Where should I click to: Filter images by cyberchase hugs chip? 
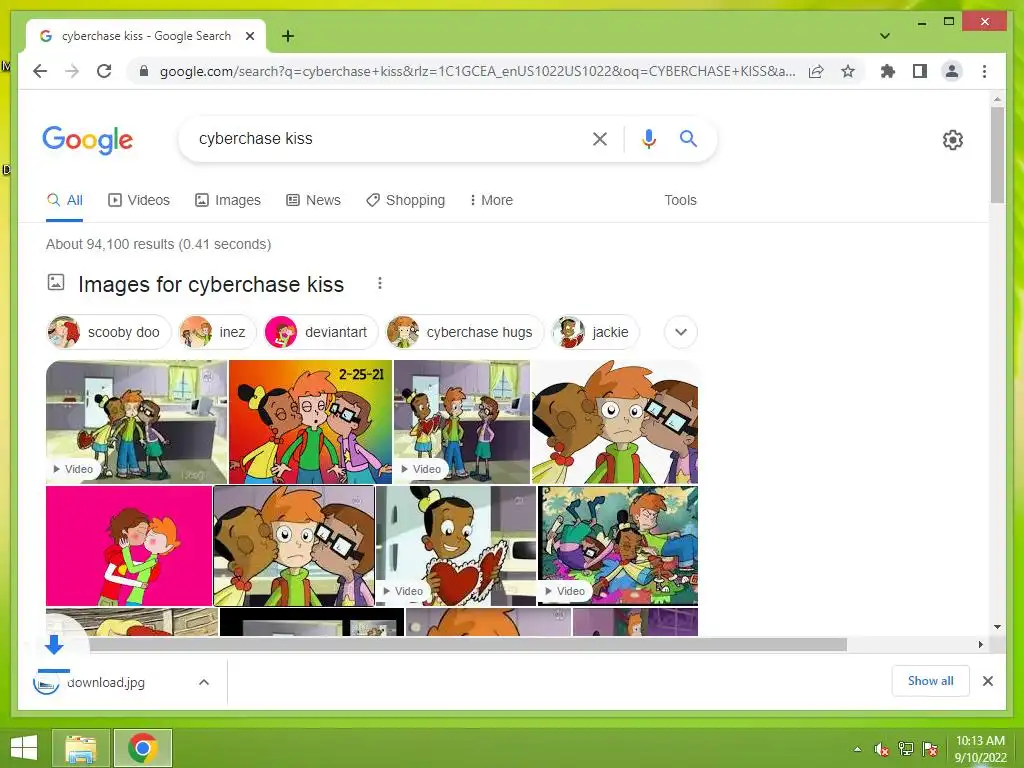464,332
